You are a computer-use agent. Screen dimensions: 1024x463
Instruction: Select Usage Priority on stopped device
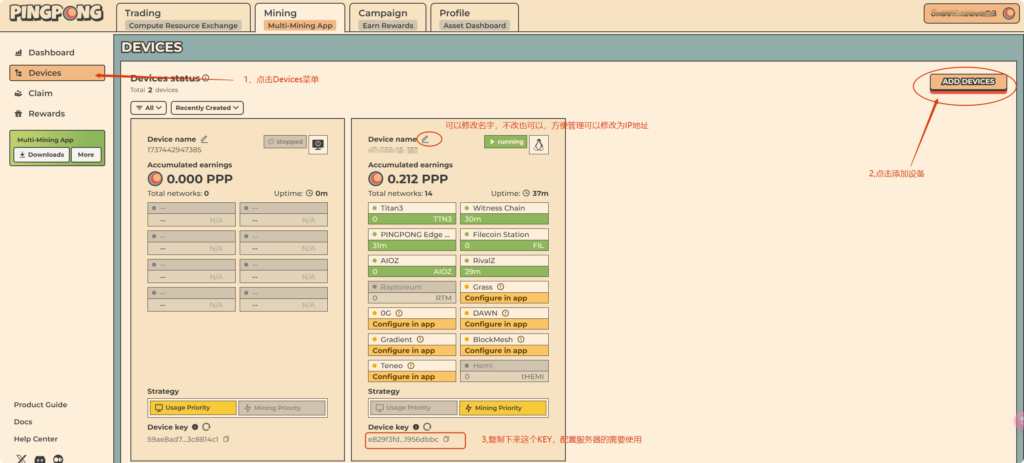point(193,407)
